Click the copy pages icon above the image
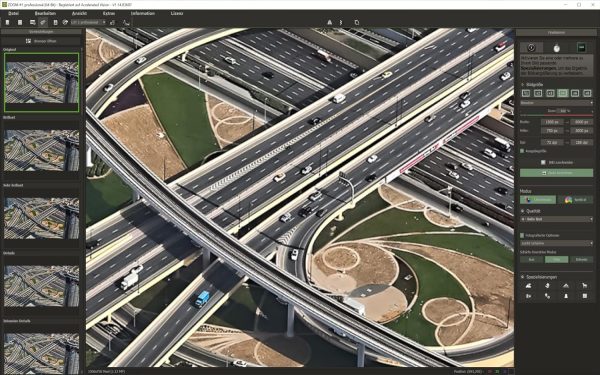 [x=357, y=23]
